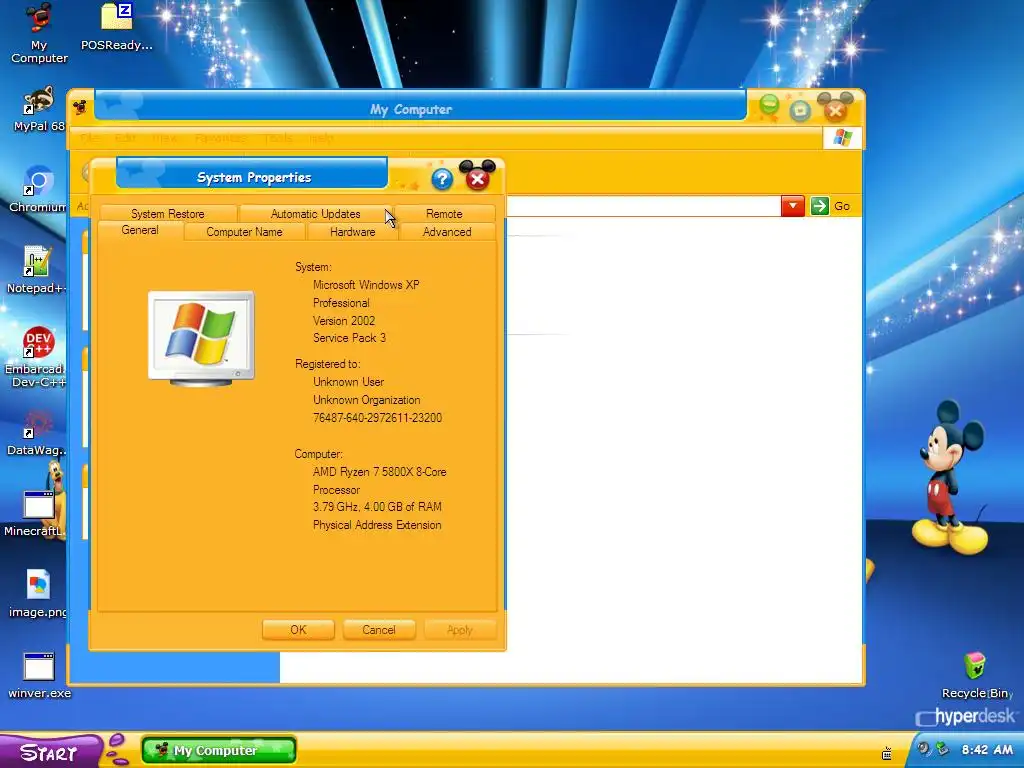
Task: Click the System Properties help question-mark button
Action: coord(442,179)
